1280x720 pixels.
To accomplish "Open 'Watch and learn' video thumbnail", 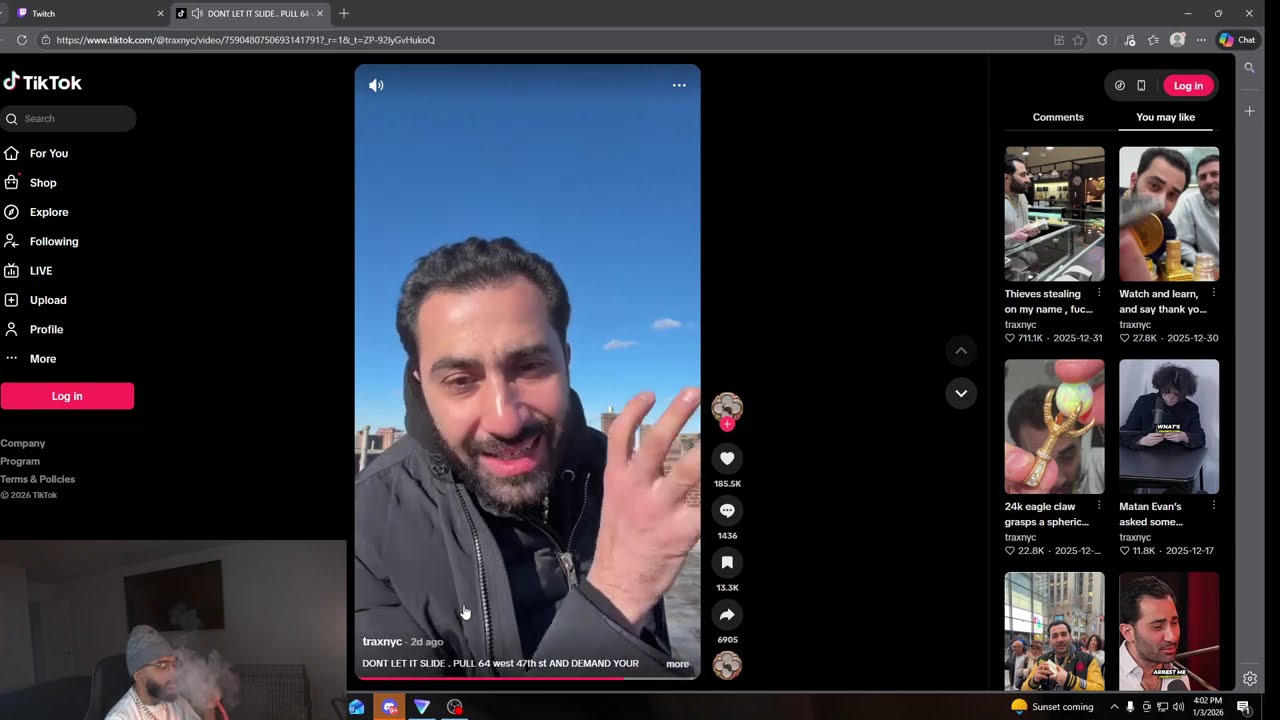I will click(x=1169, y=214).
